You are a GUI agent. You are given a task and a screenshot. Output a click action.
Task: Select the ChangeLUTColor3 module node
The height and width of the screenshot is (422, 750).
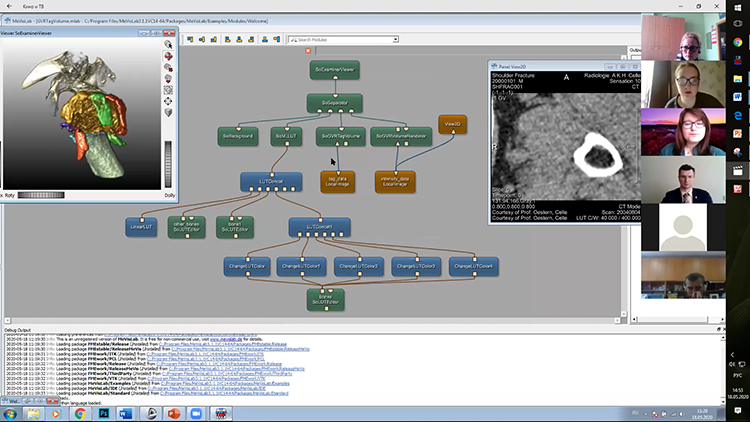point(416,267)
